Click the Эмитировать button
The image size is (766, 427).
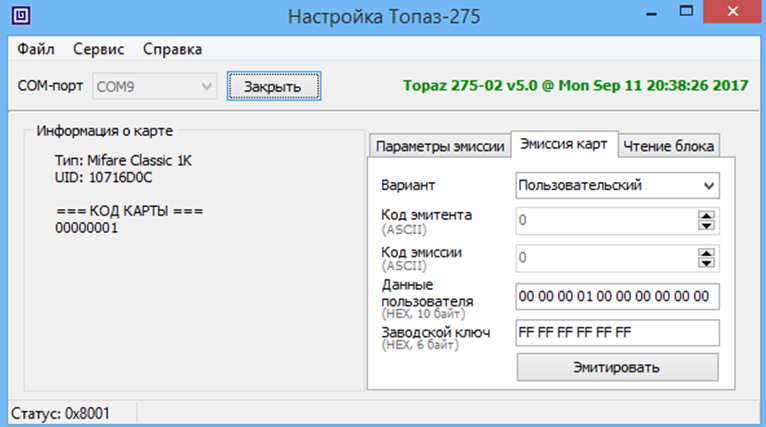tap(617, 367)
